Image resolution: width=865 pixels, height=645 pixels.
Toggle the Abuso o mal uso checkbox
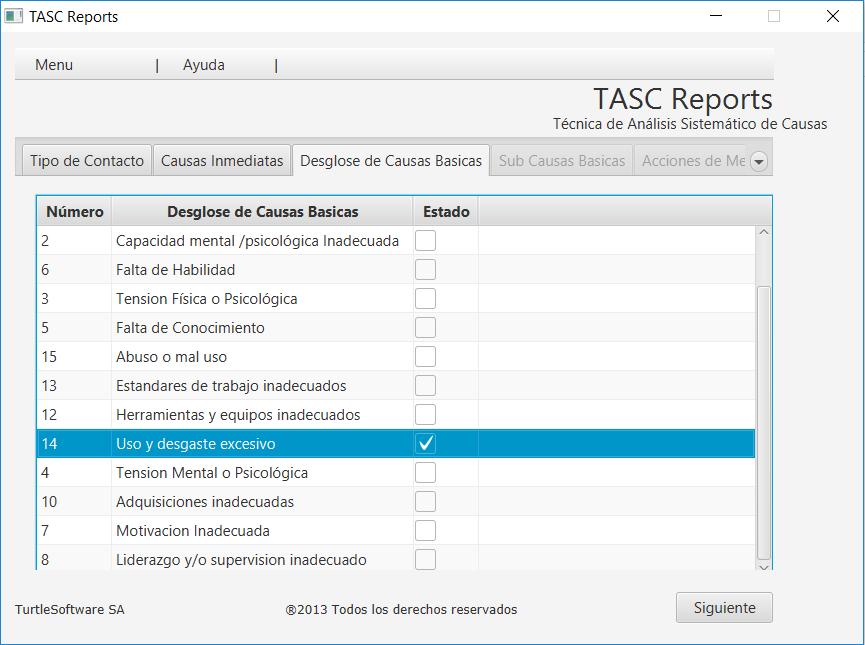click(x=425, y=356)
